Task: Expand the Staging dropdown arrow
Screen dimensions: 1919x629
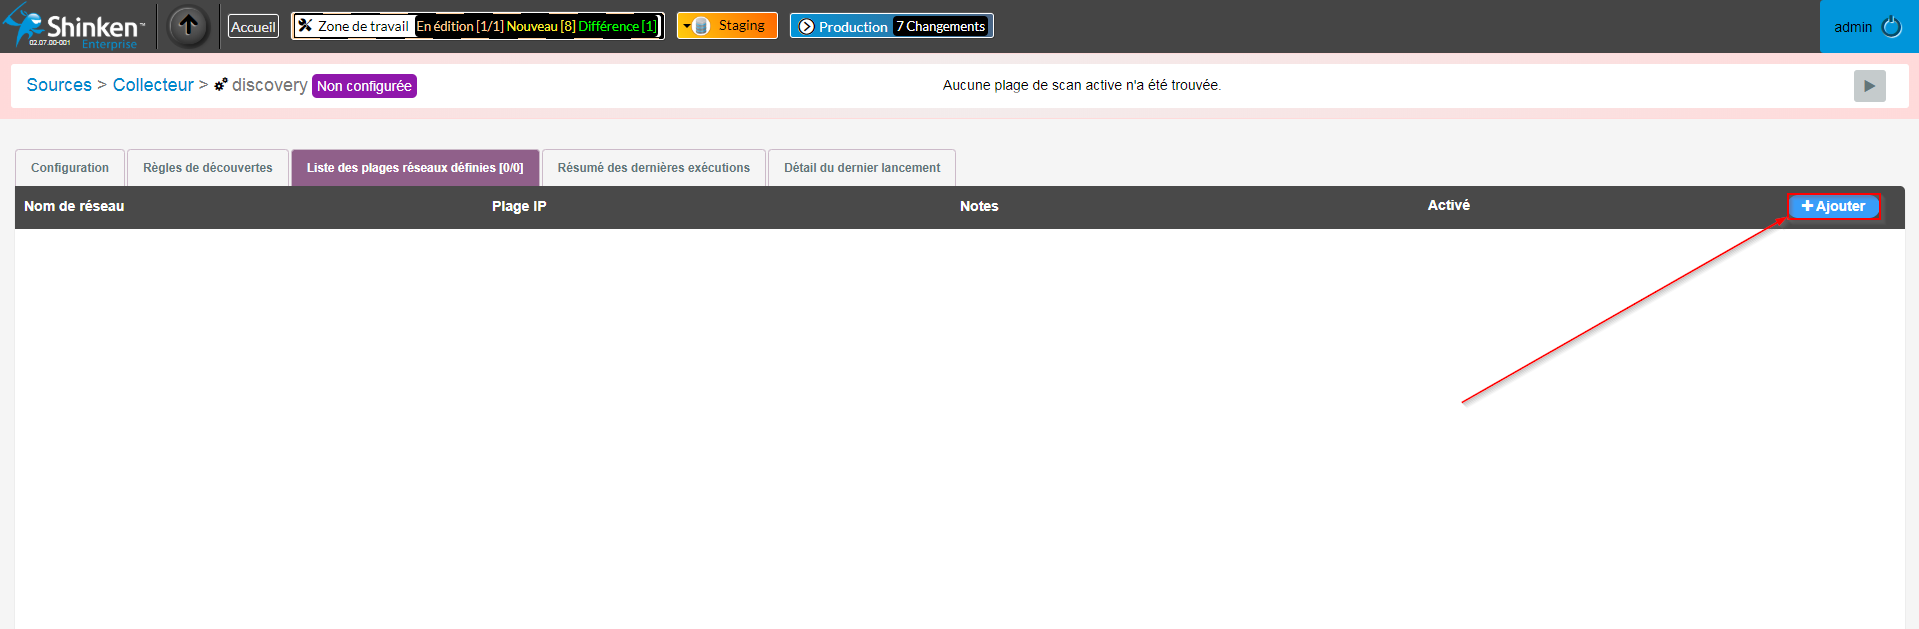Action: point(687,26)
